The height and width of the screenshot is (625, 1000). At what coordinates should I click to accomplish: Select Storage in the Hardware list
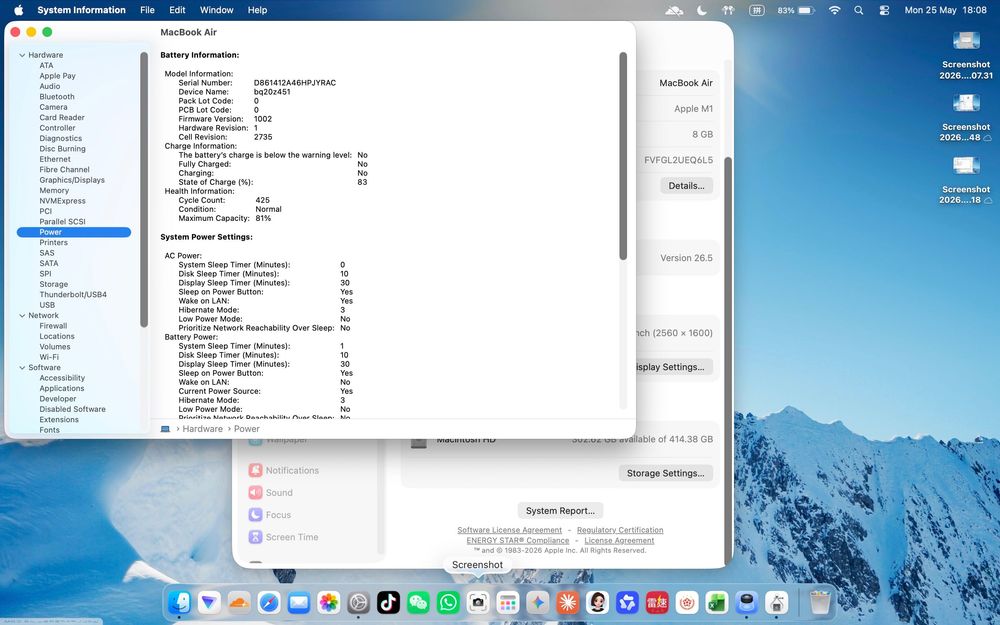coord(54,284)
